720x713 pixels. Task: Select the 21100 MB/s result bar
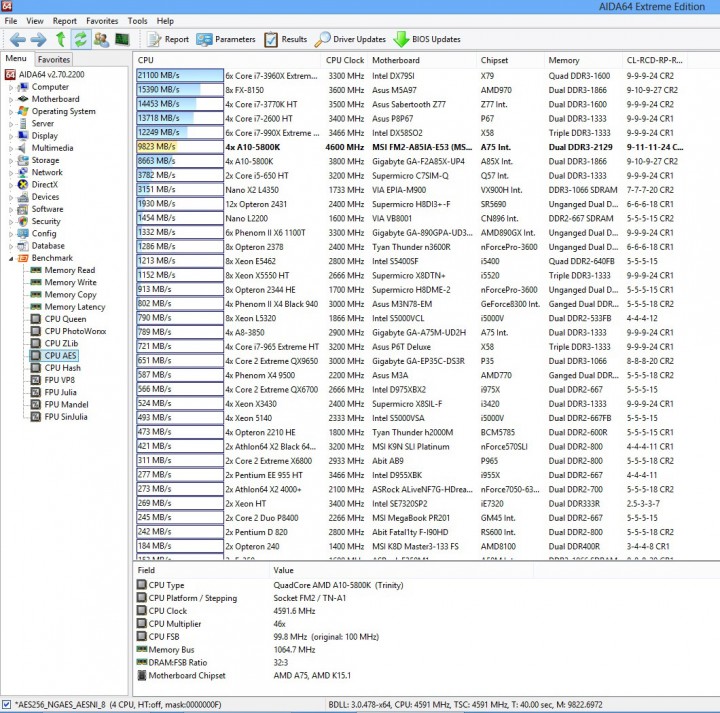tap(180, 76)
